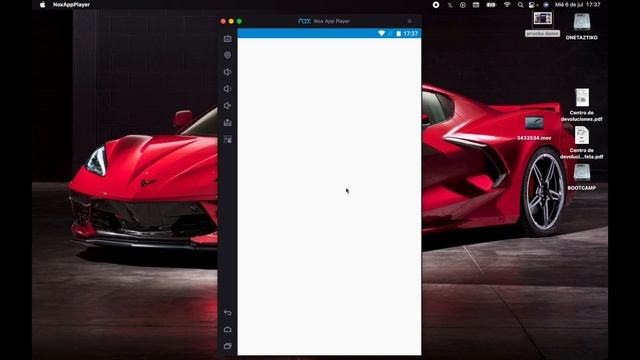
Task: Click the battery icon in macOS menu bar
Action: [x=491, y=5]
